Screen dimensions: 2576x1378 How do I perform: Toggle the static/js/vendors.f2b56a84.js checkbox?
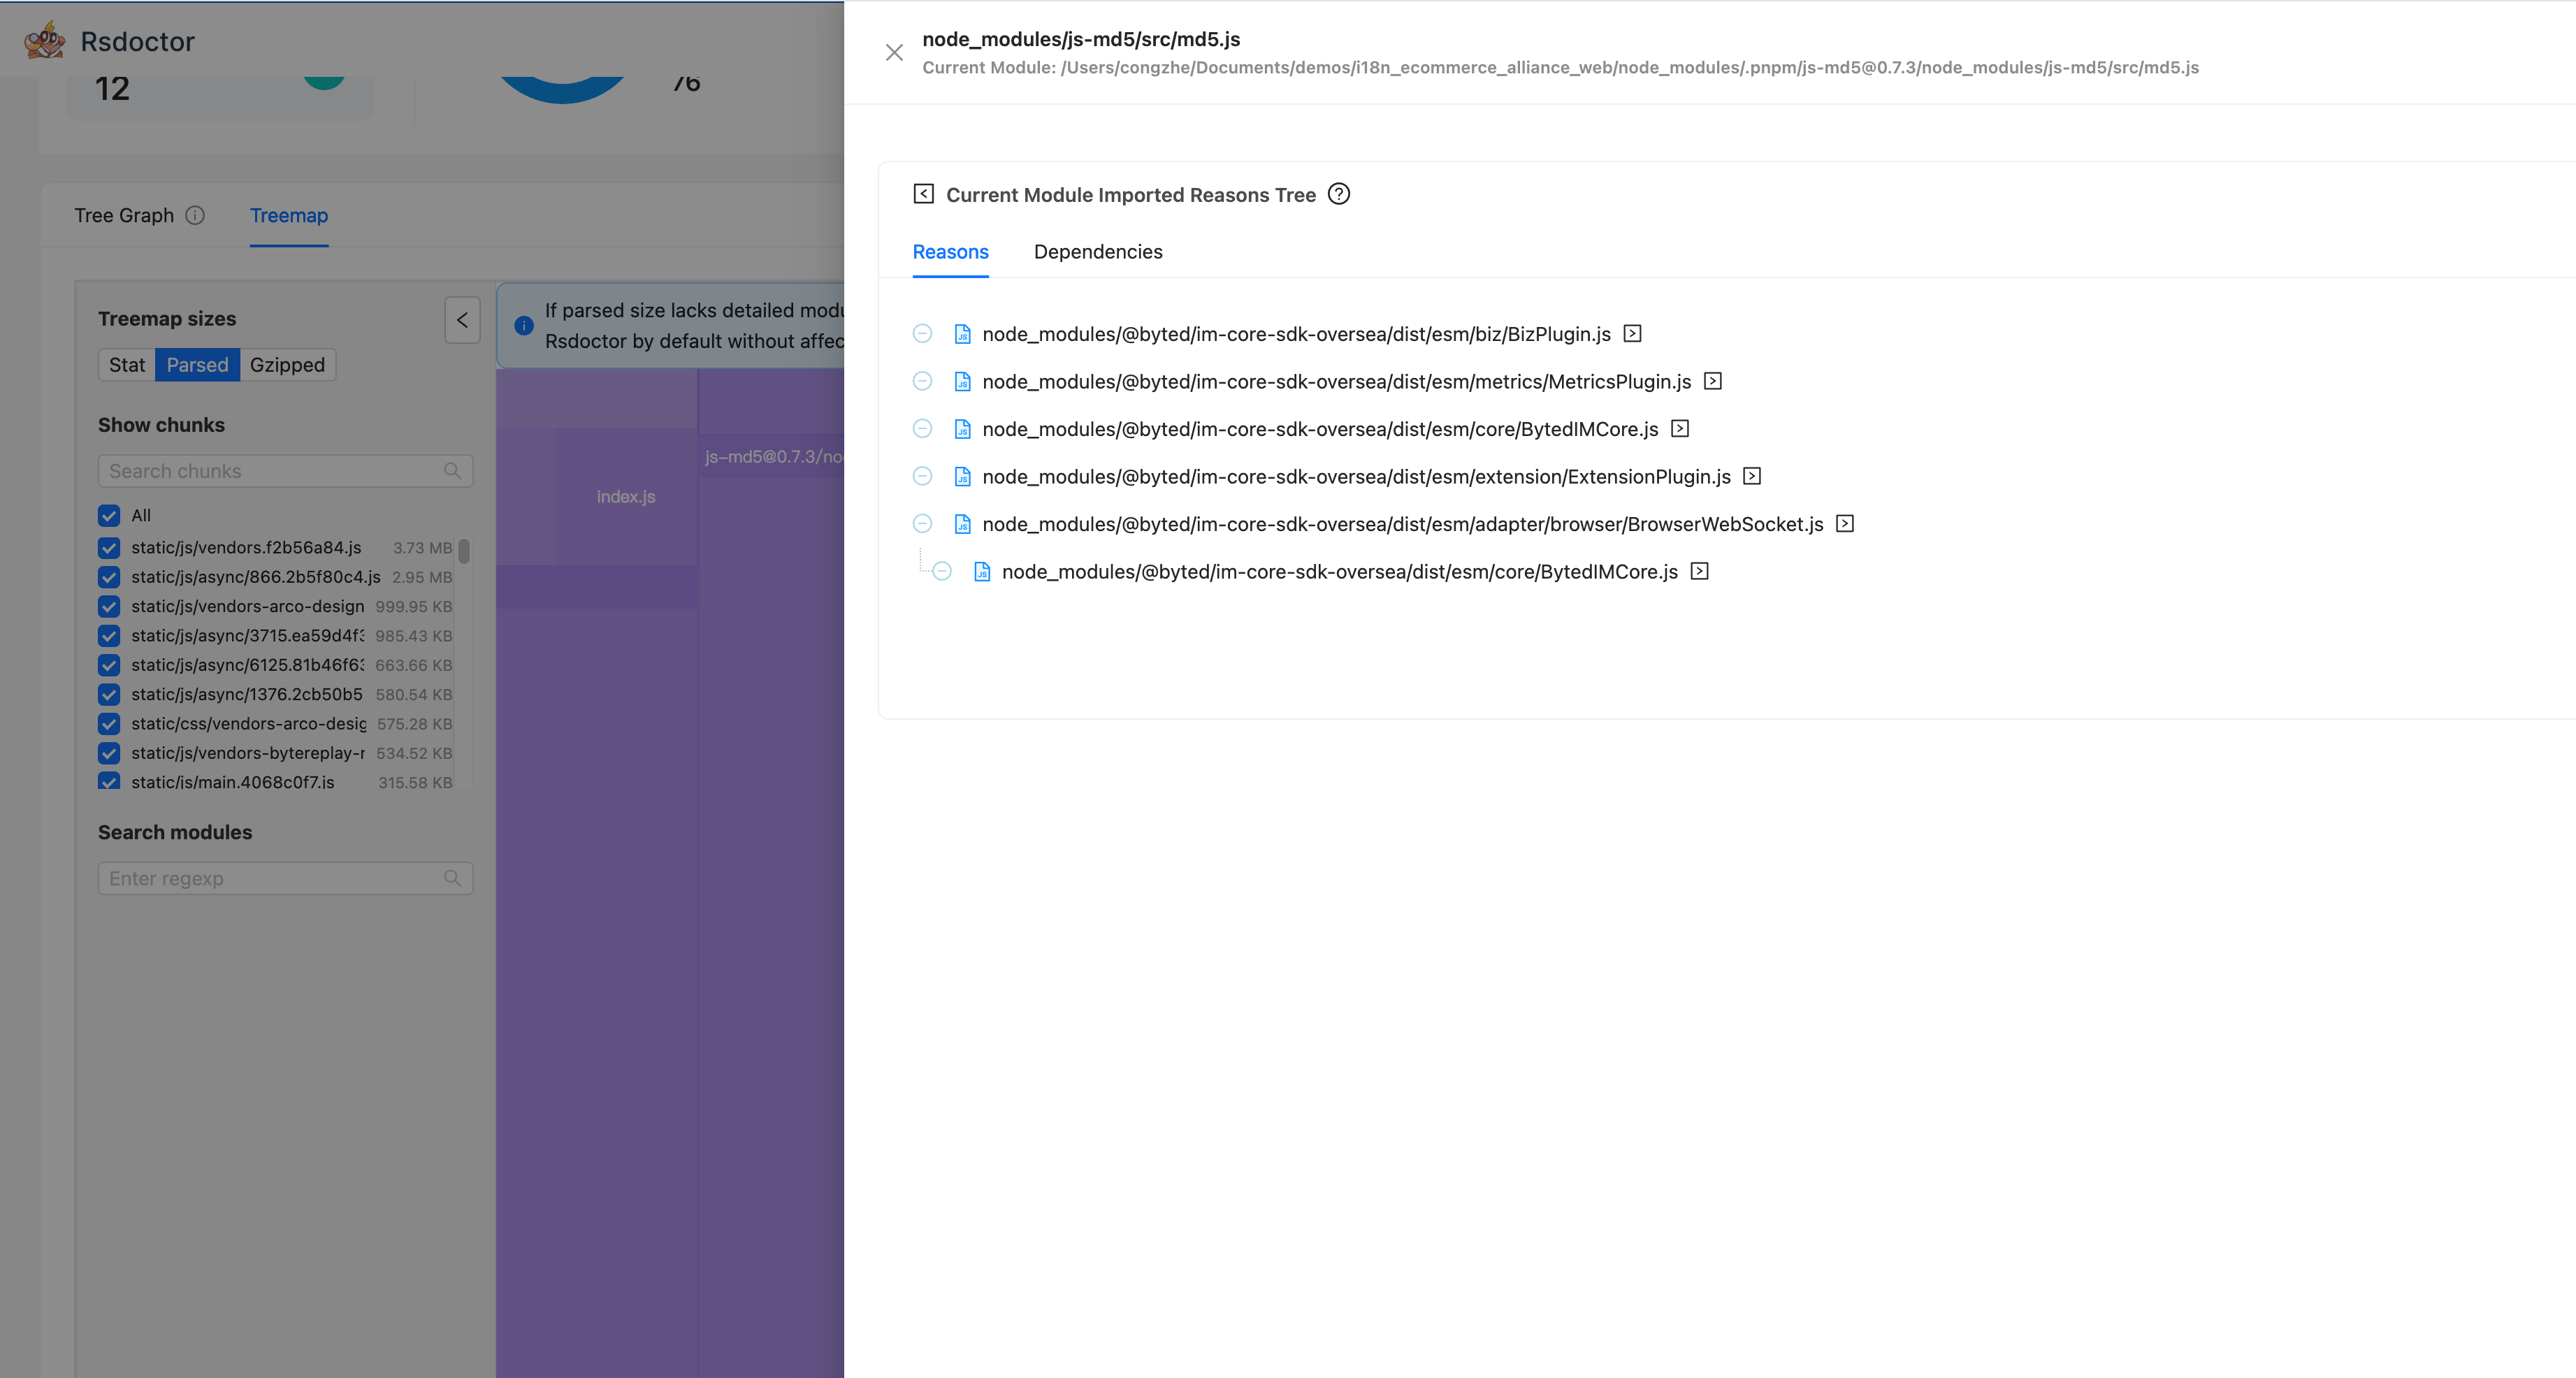click(x=109, y=548)
